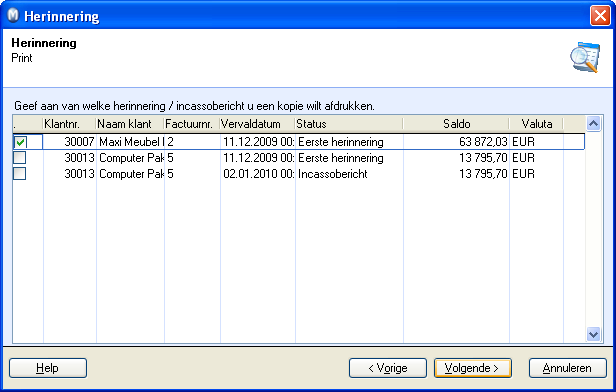Sort by the Klantnr. column header
Viewport: 616px width, 392px height.
(x=69, y=124)
